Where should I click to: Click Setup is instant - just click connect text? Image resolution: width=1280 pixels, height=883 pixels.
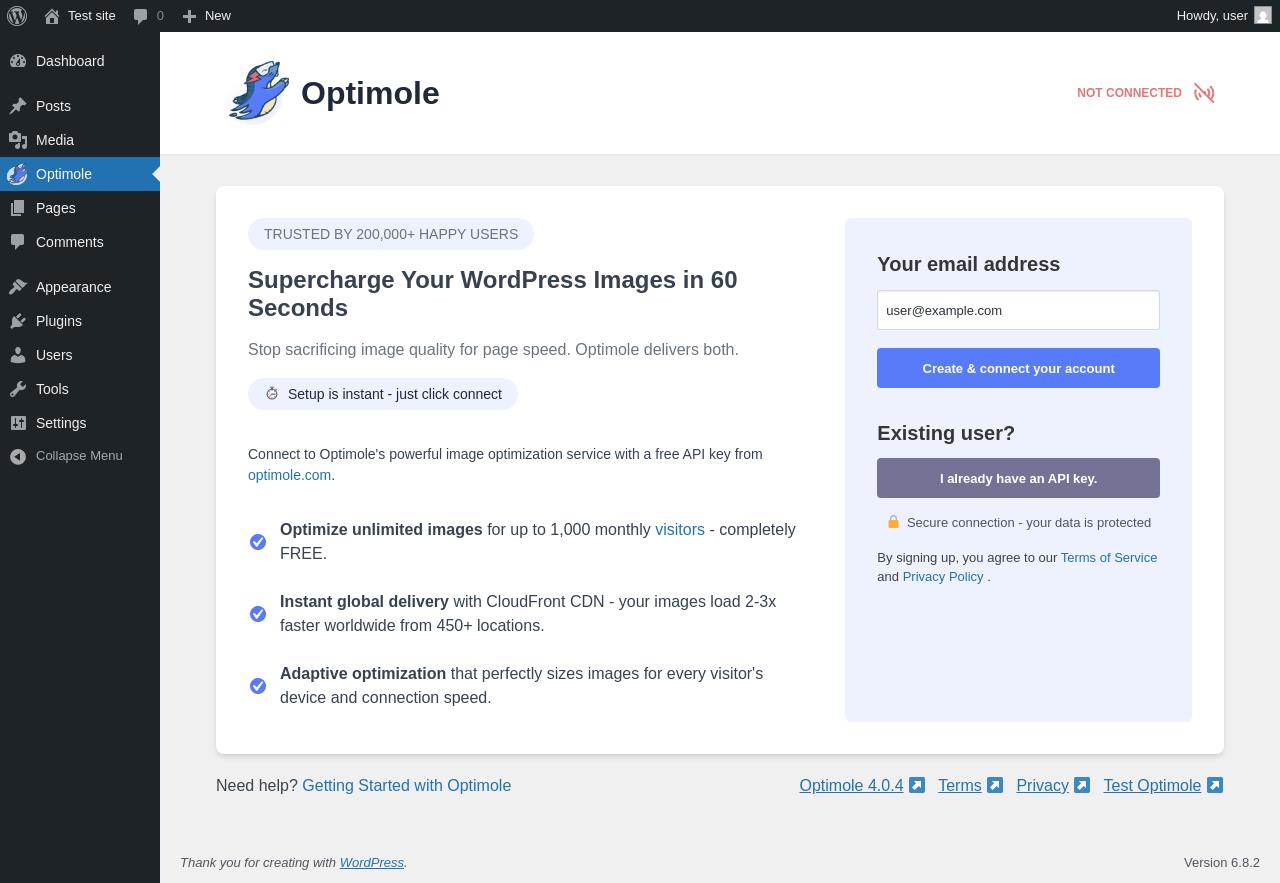[395, 394]
